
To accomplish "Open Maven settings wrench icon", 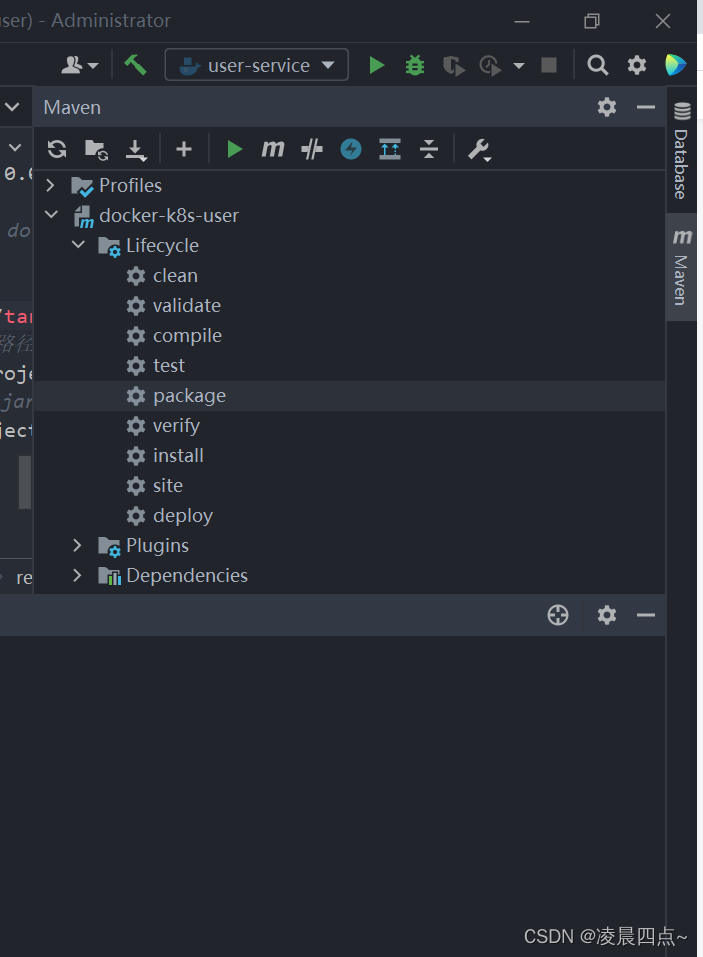I will (480, 150).
